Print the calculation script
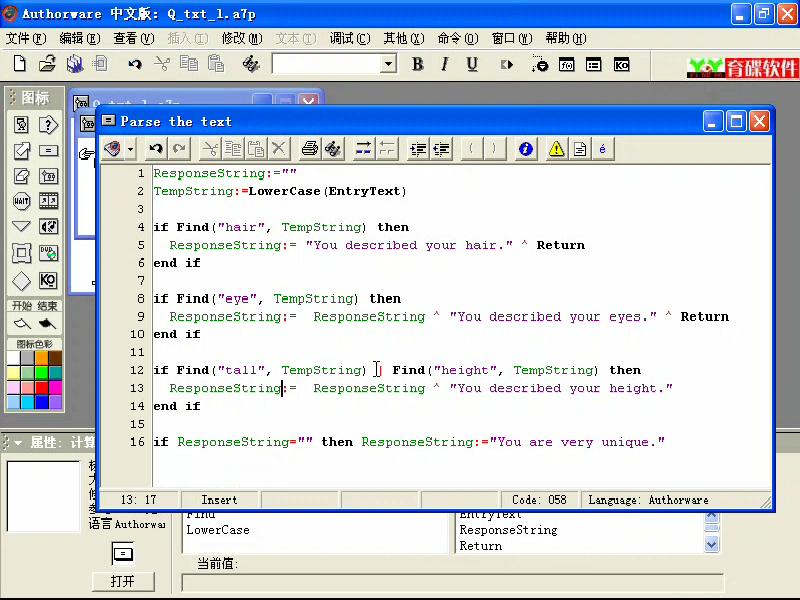Screen dimensions: 800x600 click(309, 149)
